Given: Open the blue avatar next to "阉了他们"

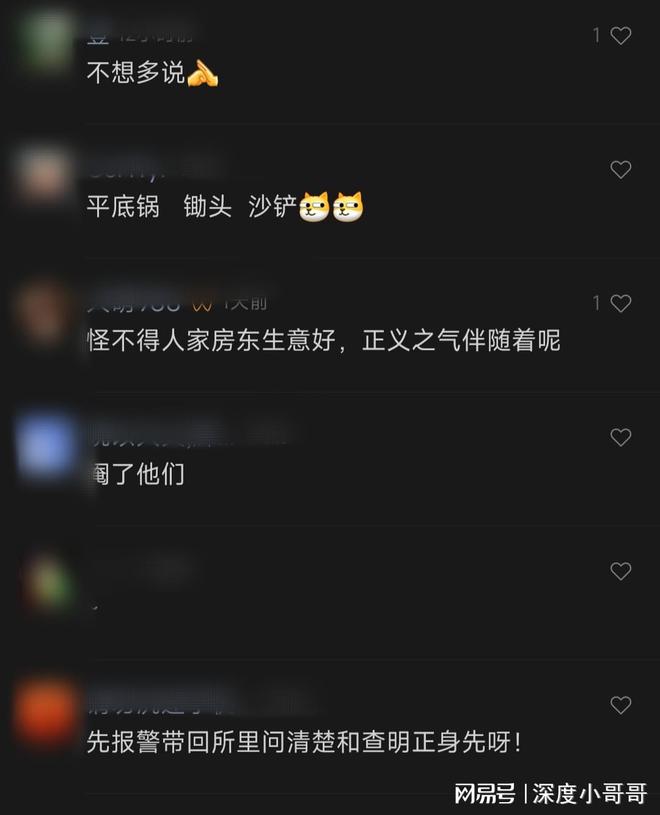Looking at the screenshot, I should [46, 446].
